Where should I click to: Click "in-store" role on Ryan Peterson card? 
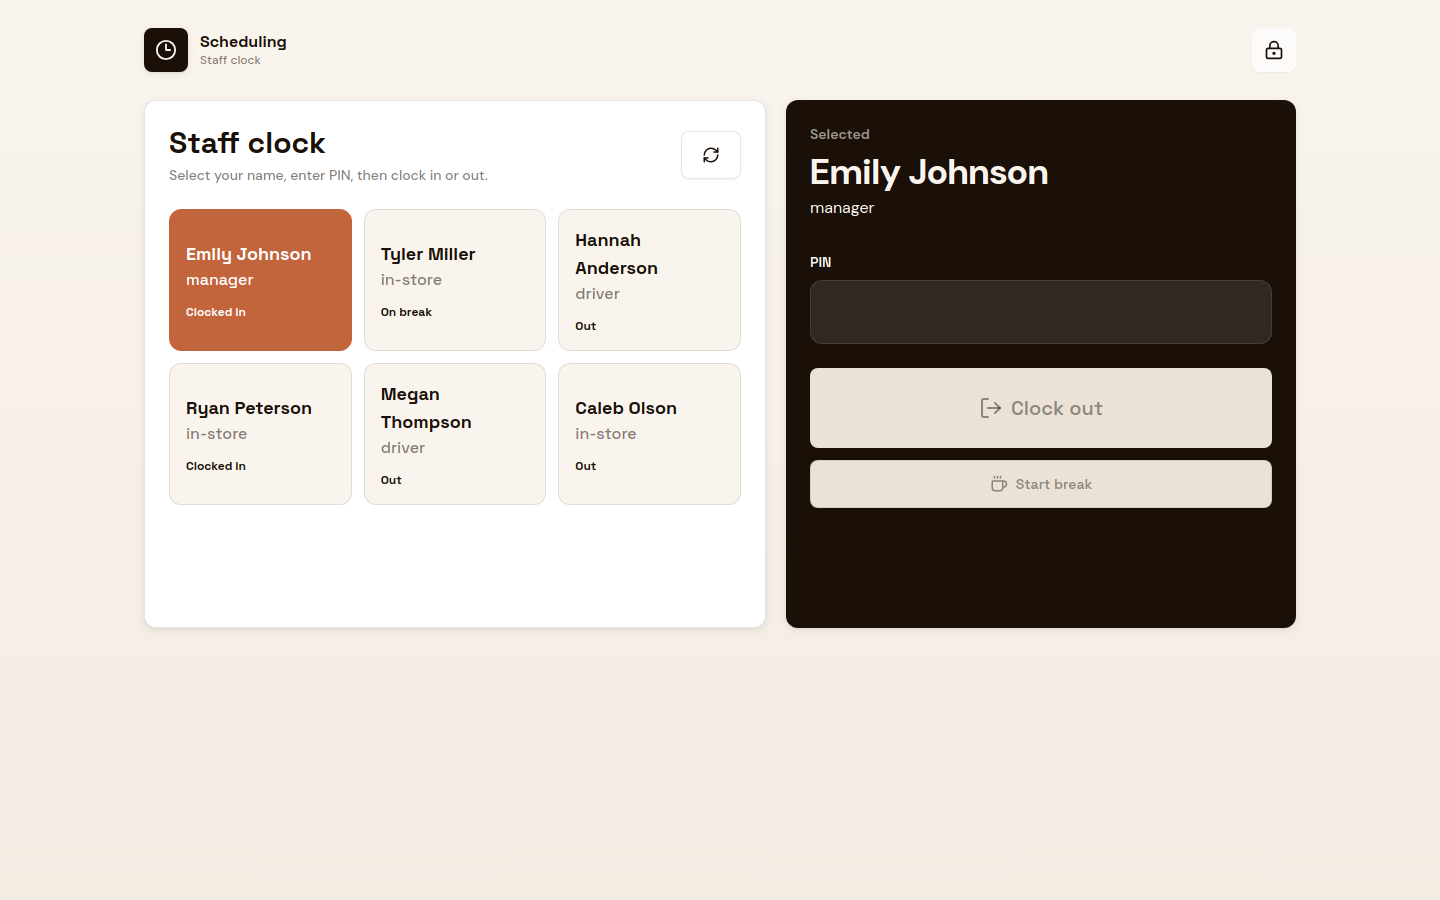point(216,434)
